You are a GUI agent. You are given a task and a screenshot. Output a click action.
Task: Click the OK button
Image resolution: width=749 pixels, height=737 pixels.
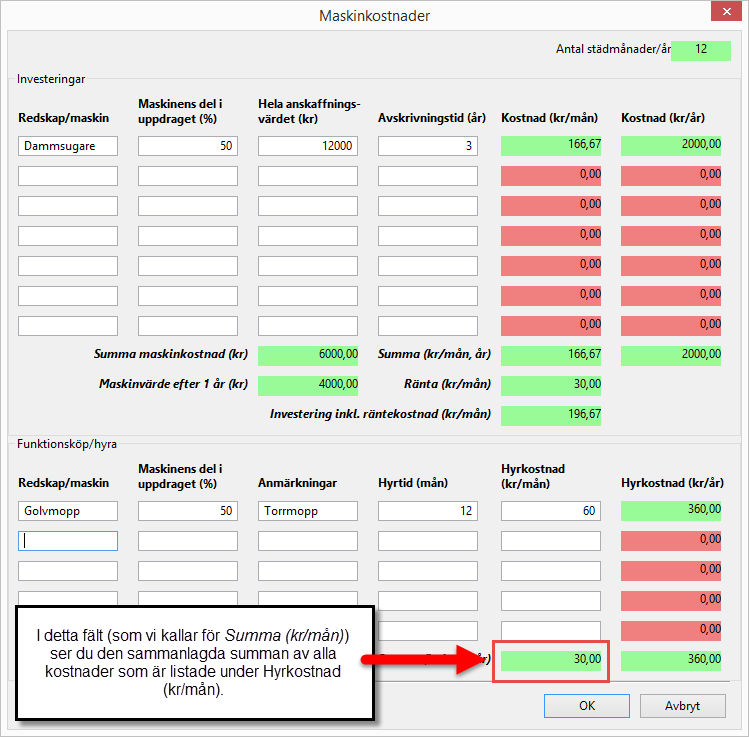point(586,705)
